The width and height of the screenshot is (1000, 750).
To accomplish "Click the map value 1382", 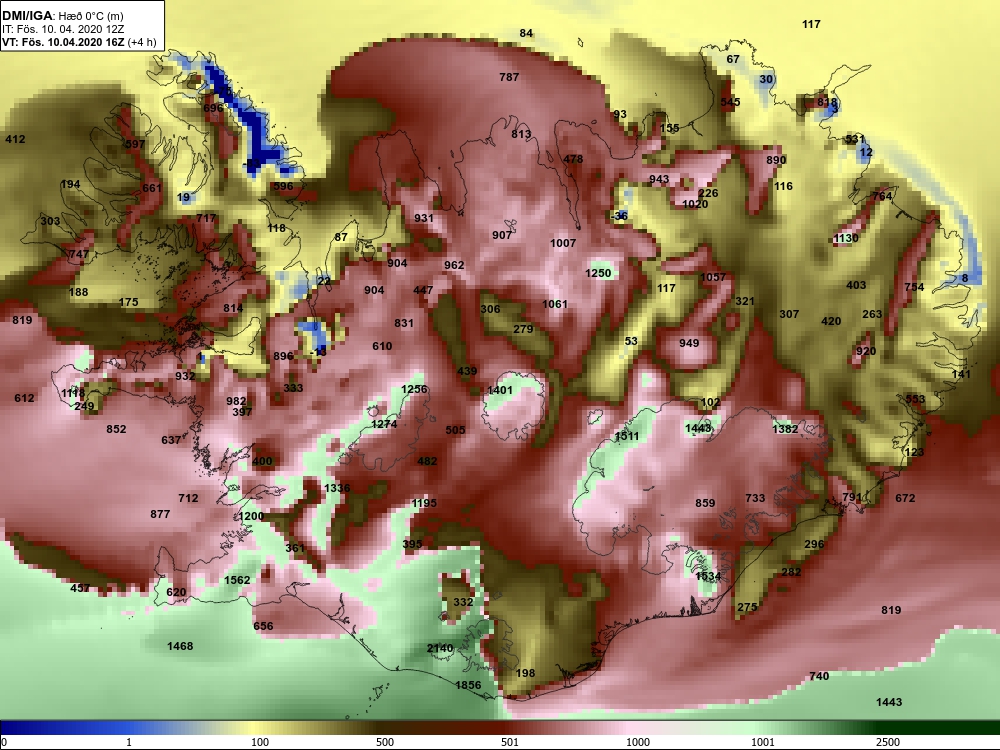I will (785, 429).
